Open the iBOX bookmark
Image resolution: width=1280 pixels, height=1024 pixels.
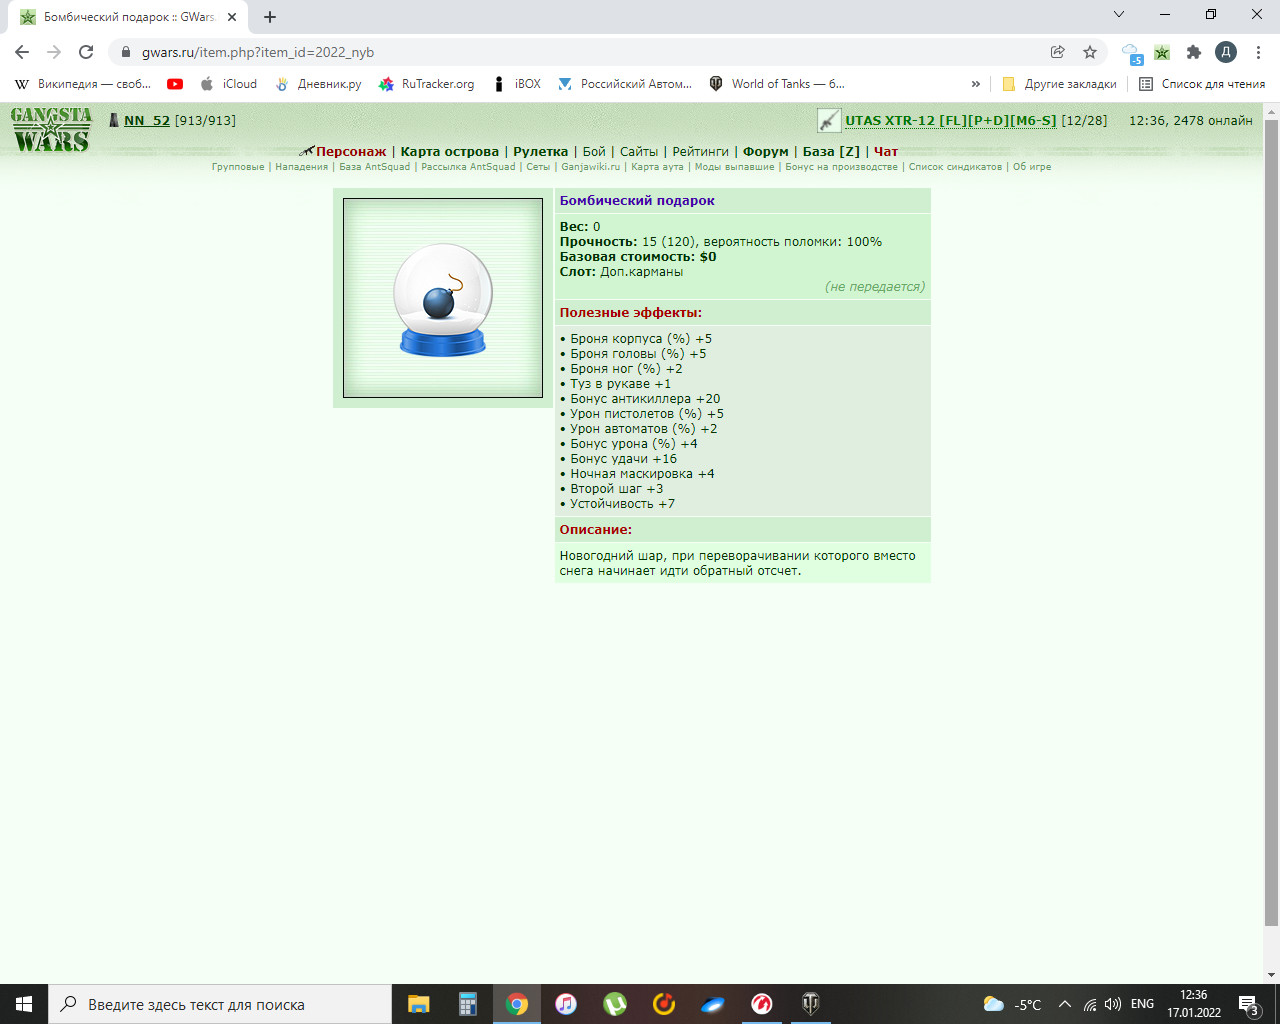click(x=517, y=84)
